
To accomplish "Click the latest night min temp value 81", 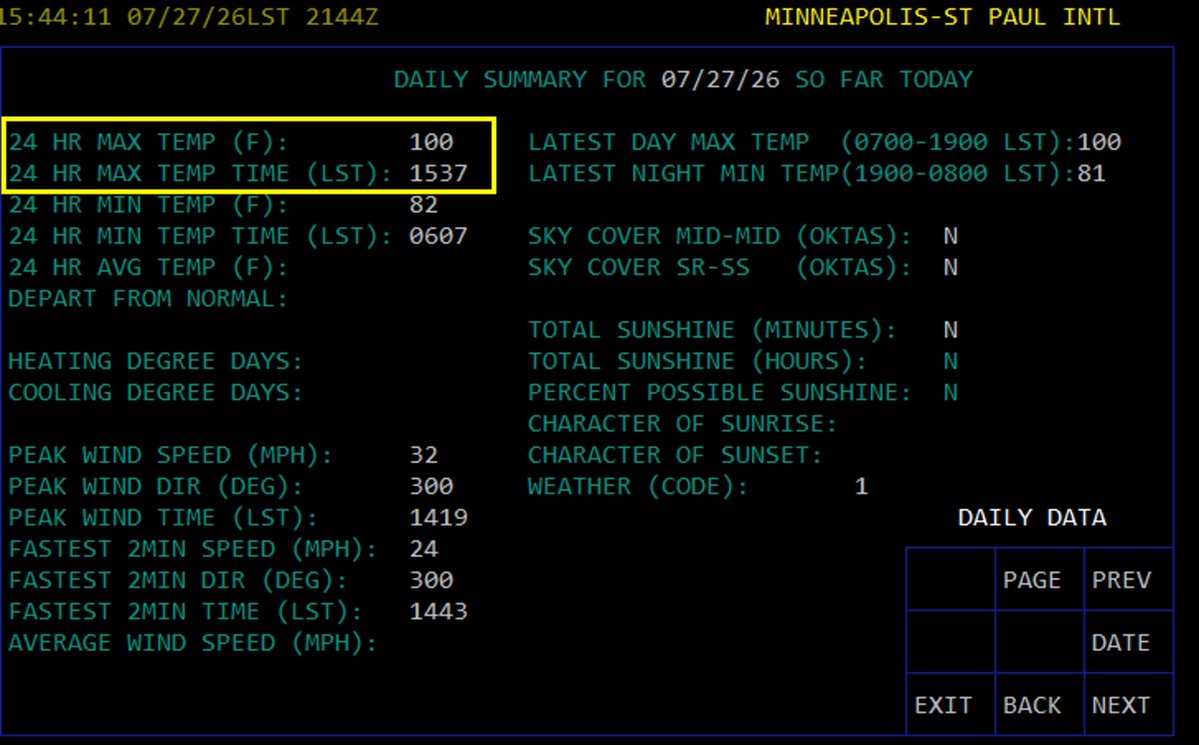I will pyautogui.click(x=1091, y=173).
